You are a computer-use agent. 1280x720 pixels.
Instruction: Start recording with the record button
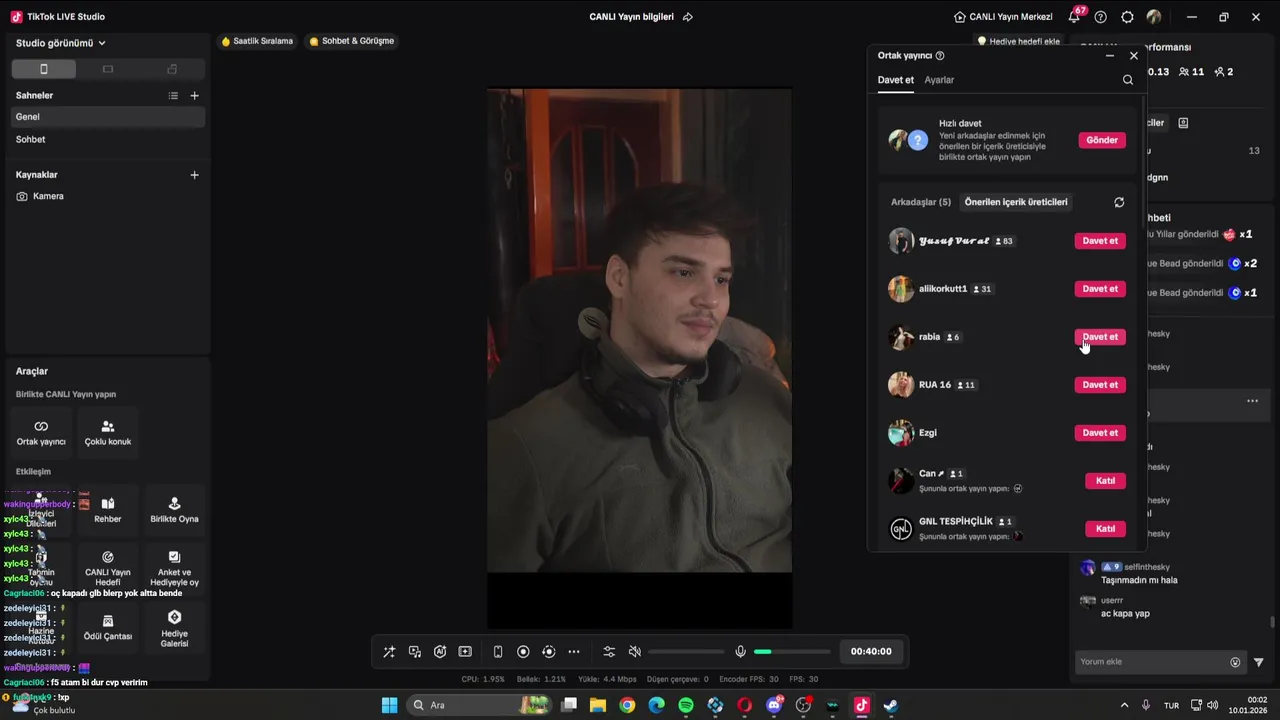pyautogui.click(x=523, y=652)
